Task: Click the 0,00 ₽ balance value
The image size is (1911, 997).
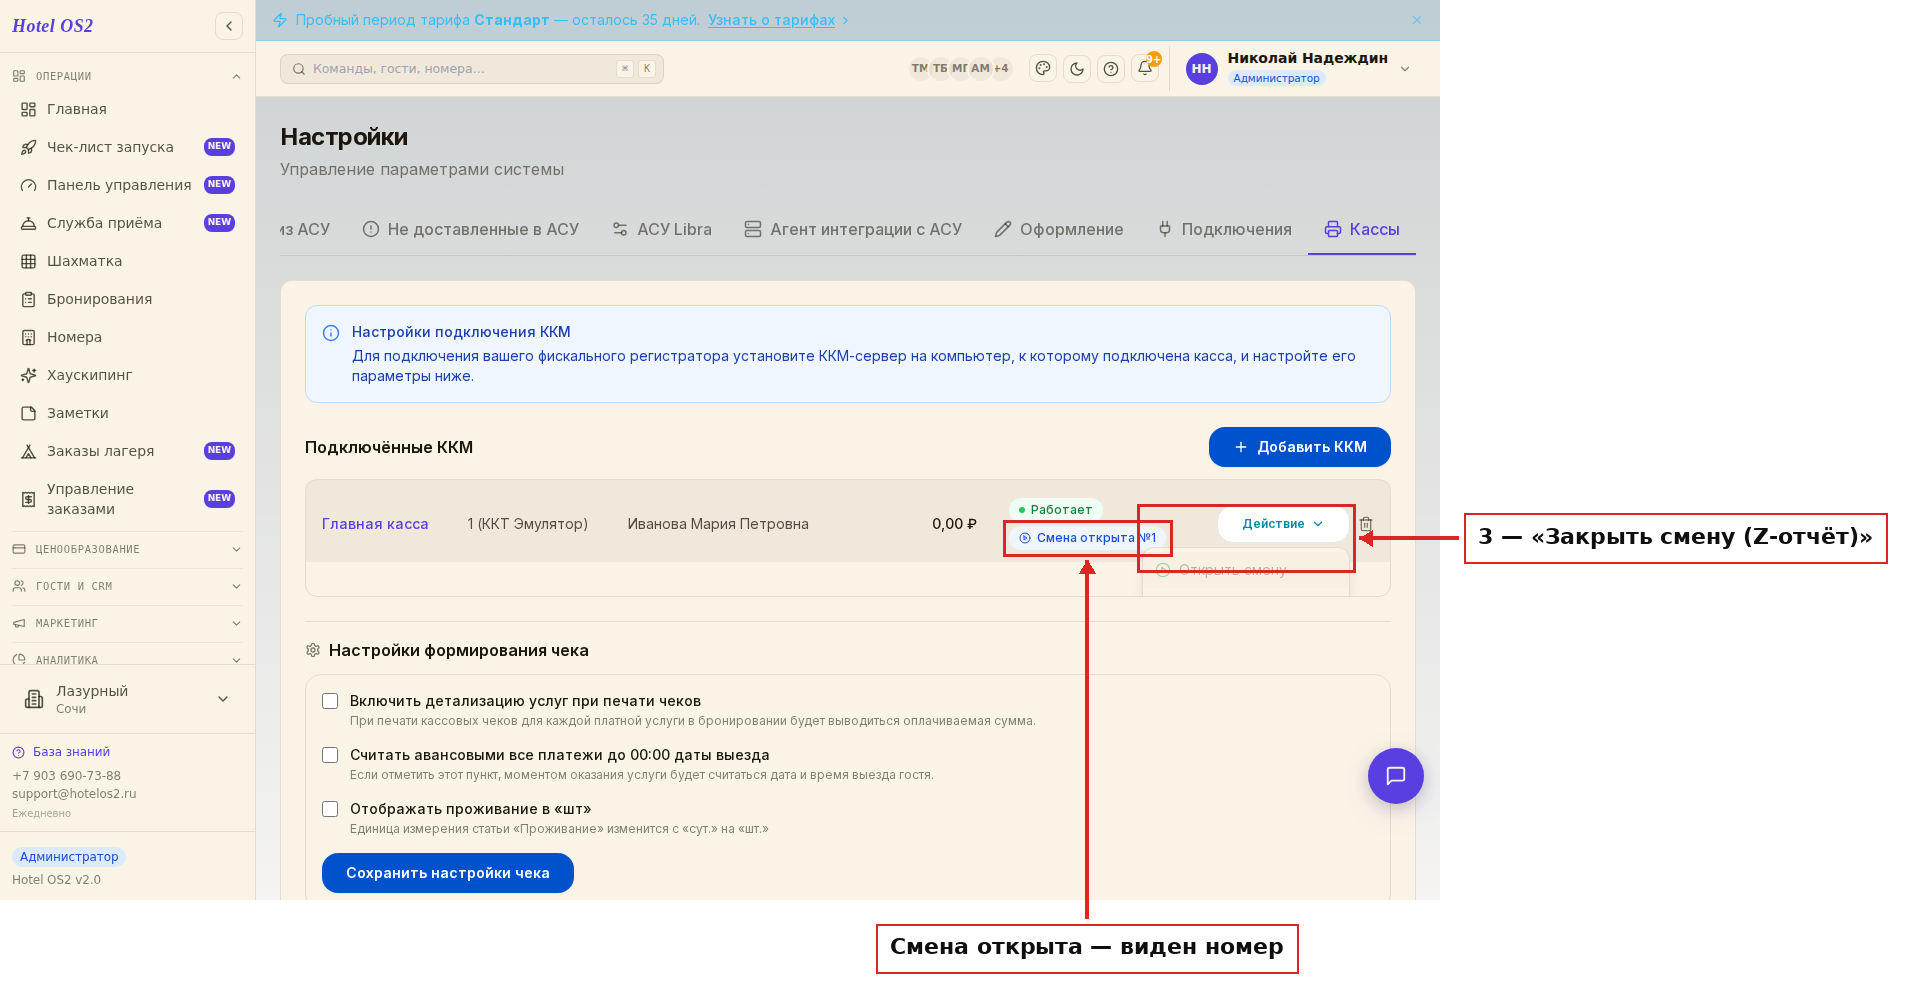Action: click(x=954, y=524)
